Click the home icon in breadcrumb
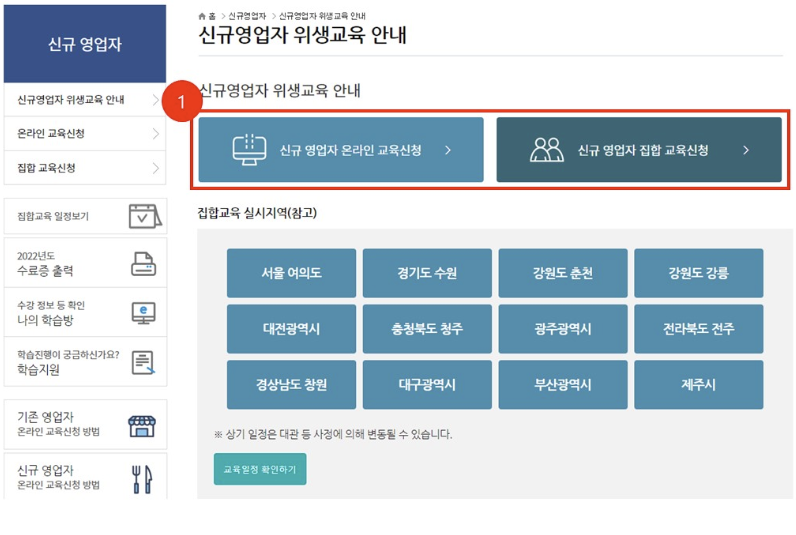The image size is (796, 535). (x=202, y=16)
